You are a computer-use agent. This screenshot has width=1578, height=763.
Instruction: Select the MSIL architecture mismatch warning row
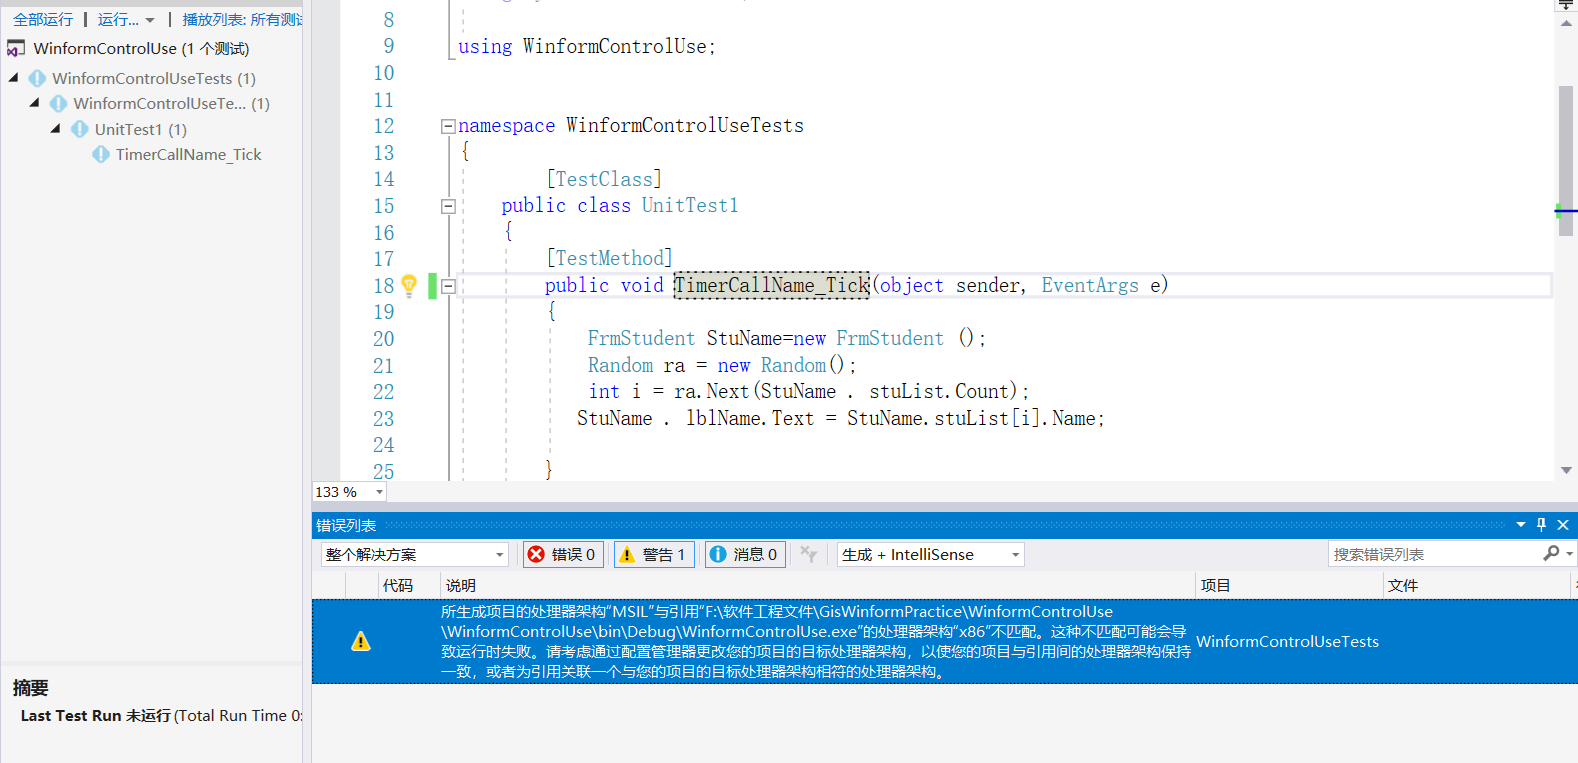(x=945, y=642)
